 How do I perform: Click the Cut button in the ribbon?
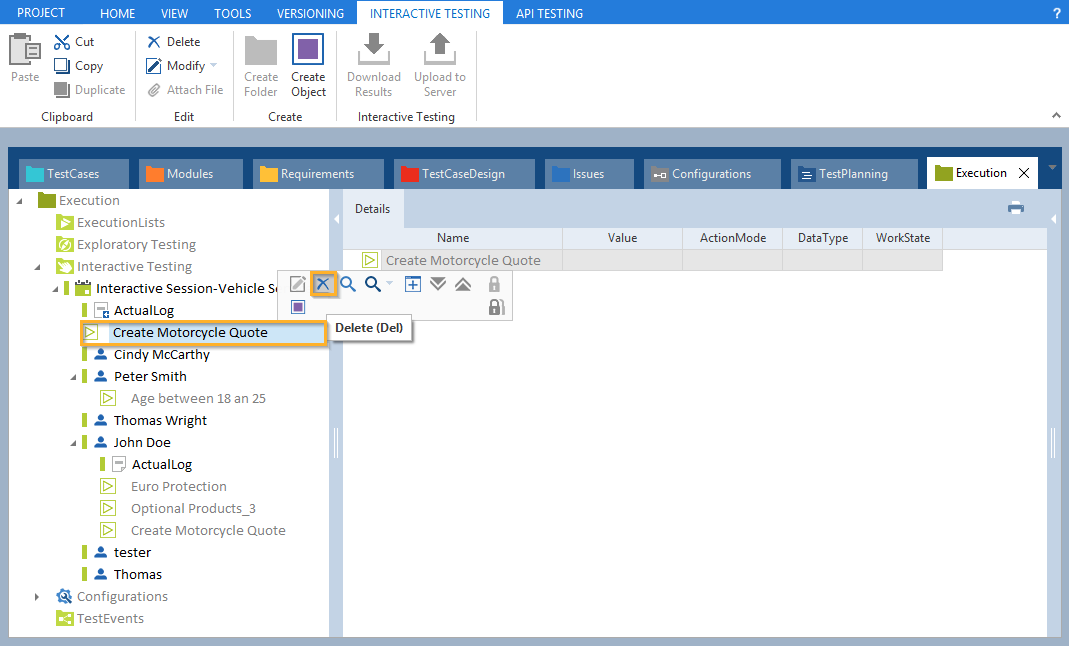click(x=75, y=42)
